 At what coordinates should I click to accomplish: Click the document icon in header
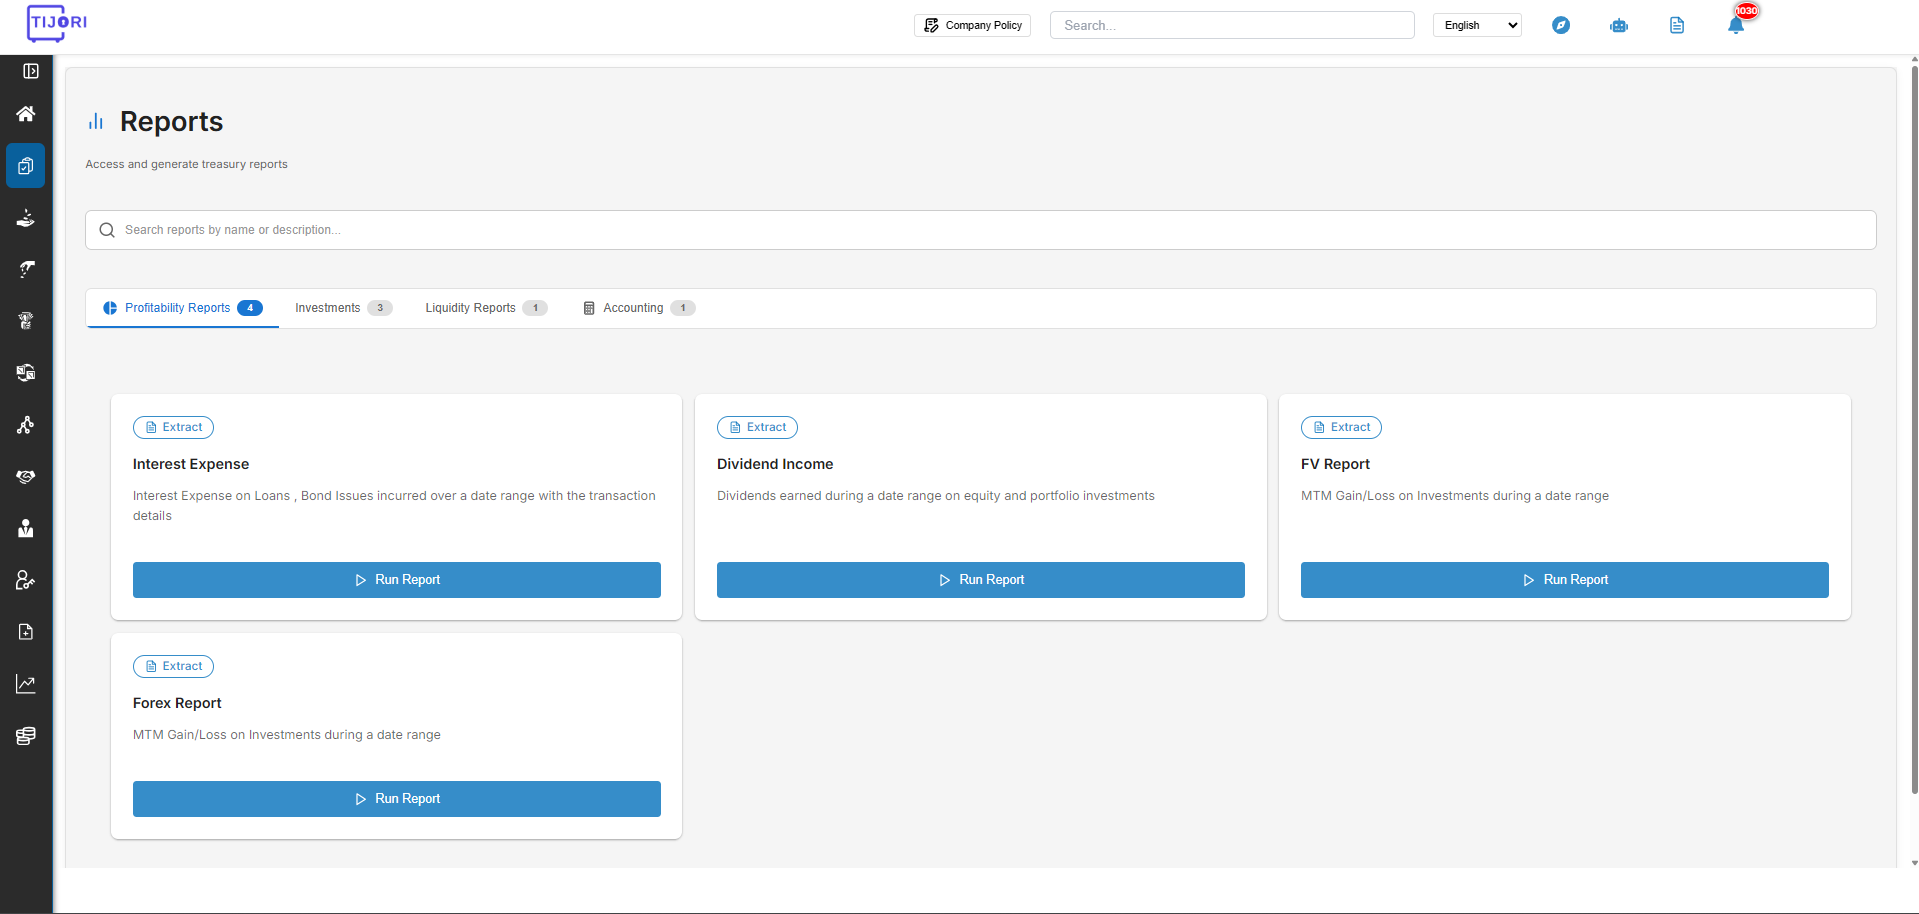click(1677, 26)
